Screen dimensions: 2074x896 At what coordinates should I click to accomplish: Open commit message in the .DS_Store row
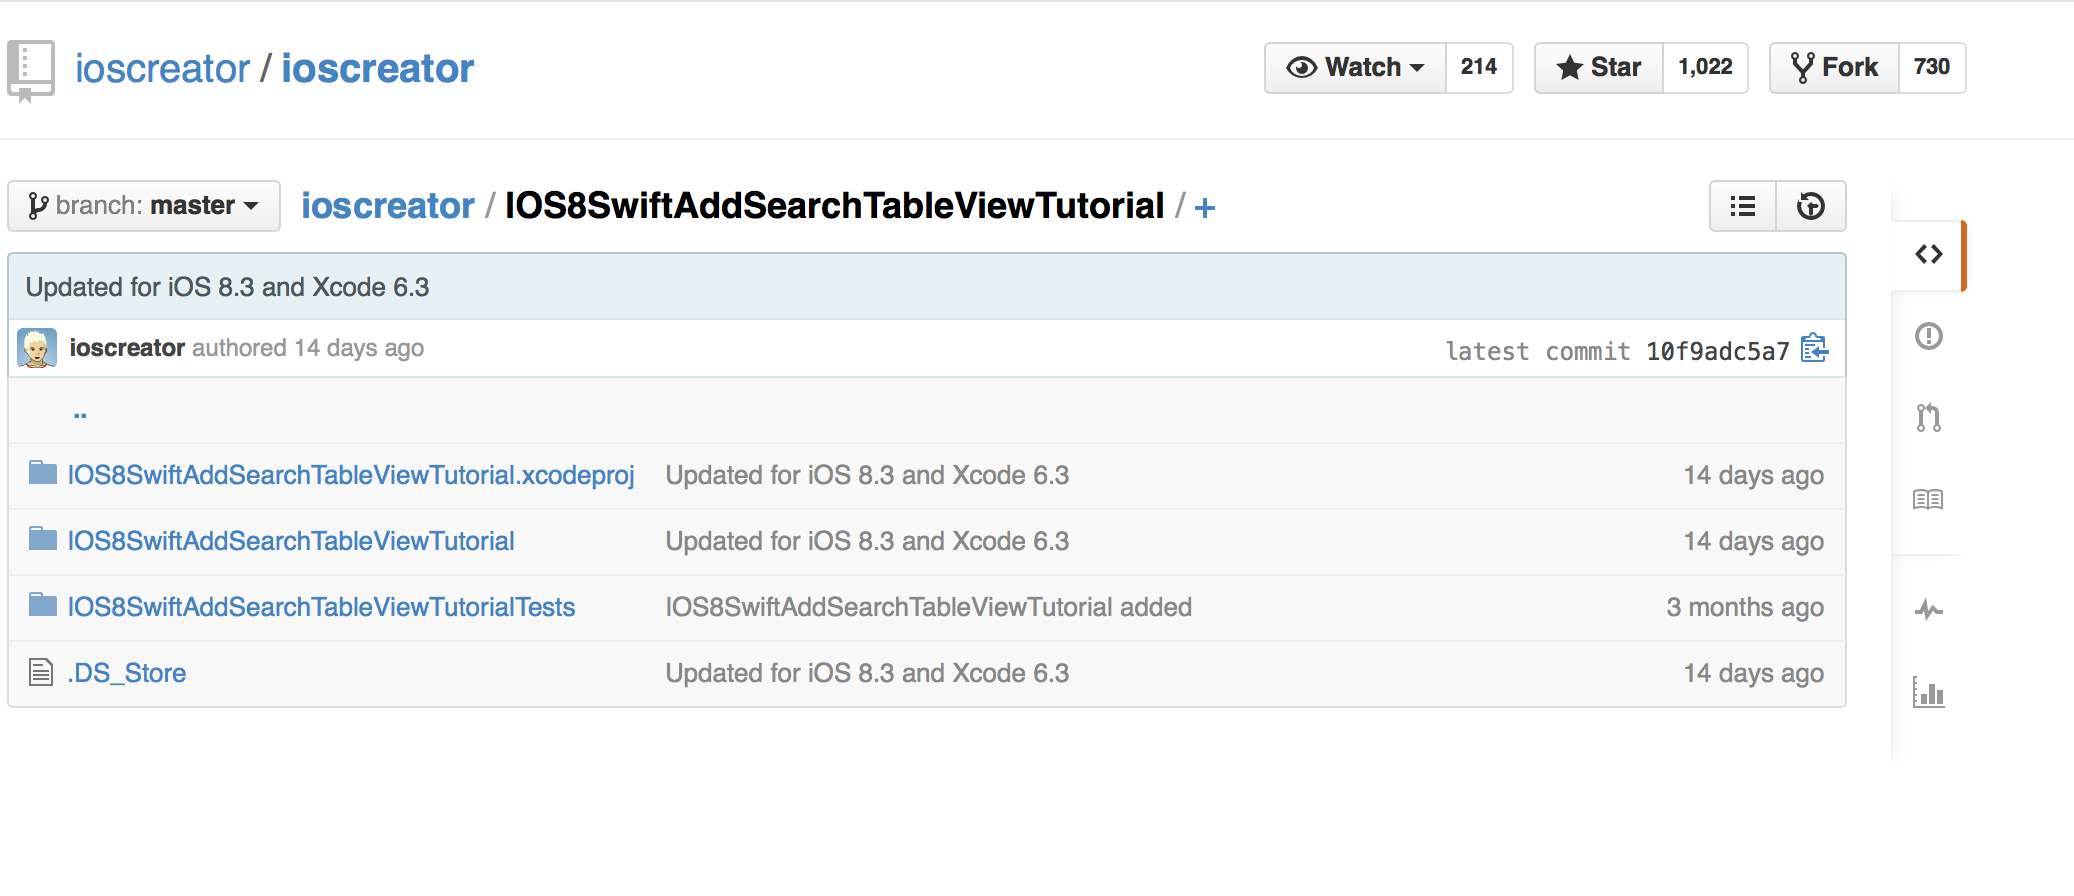coord(867,673)
